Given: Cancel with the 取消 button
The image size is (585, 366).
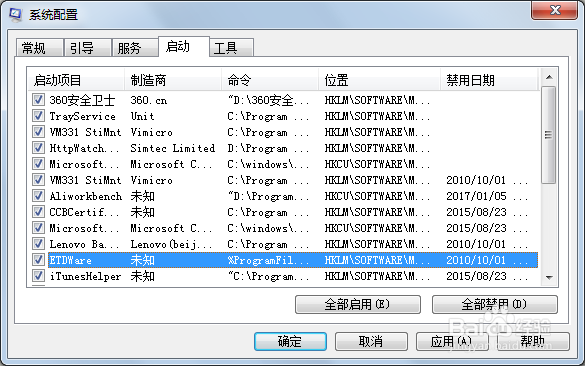Looking at the screenshot, I should point(371,341).
